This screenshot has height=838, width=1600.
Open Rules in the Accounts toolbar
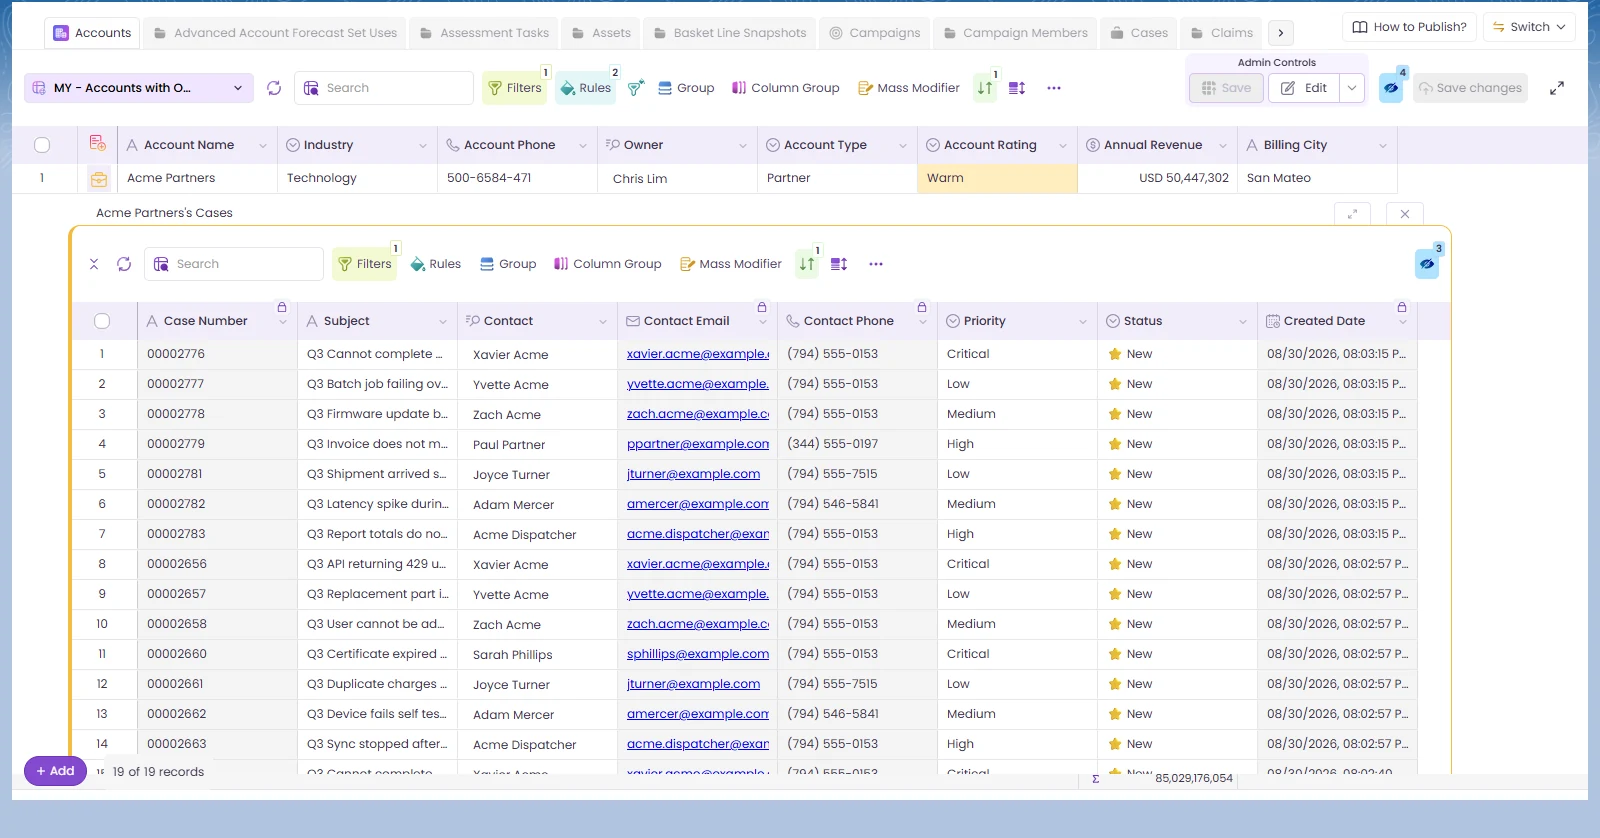586,88
